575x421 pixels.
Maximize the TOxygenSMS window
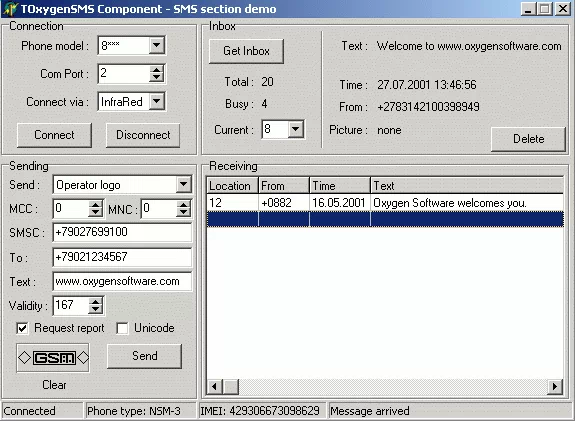point(545,9)
